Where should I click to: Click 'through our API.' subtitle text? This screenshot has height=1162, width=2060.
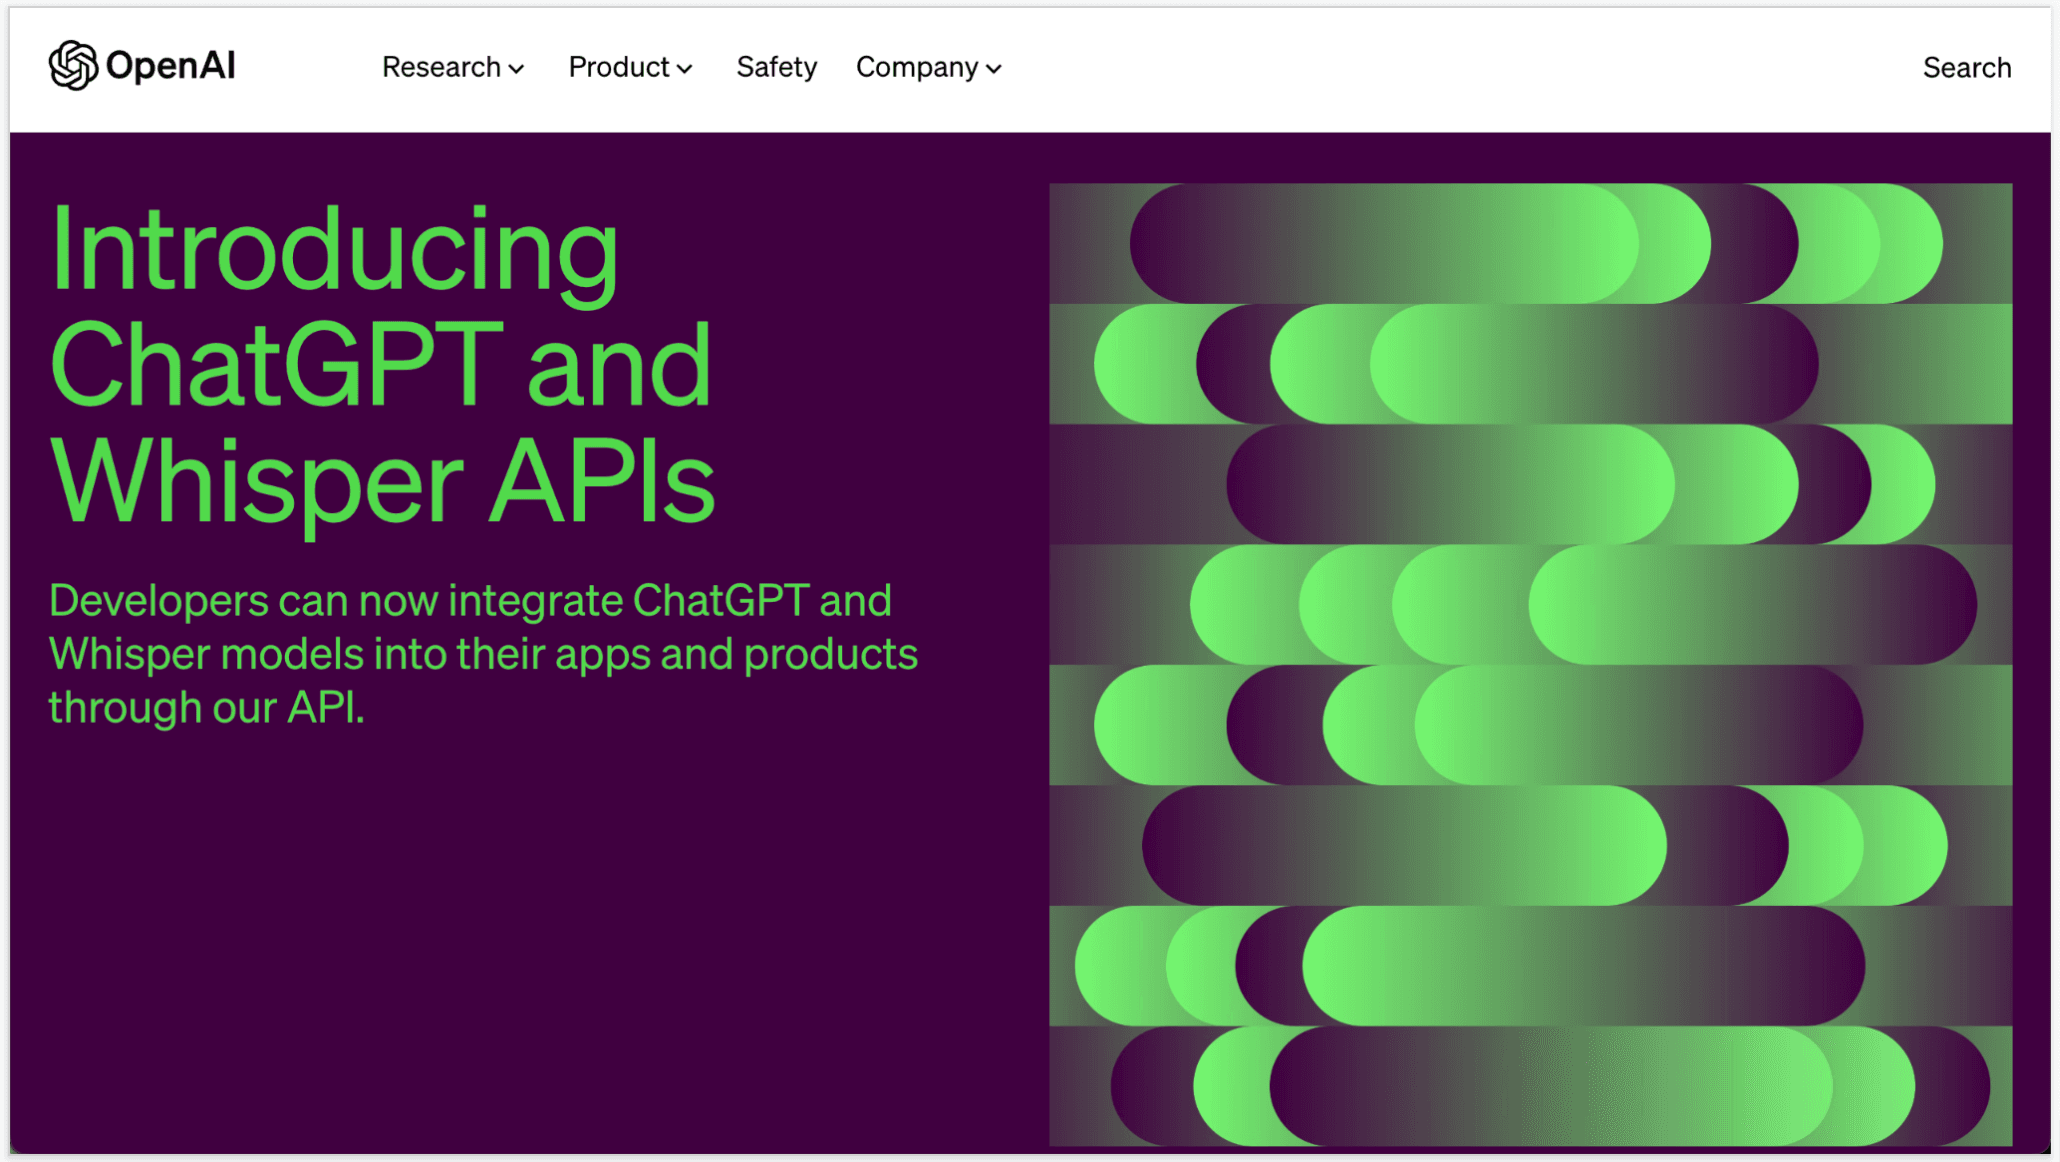[207, 707]
